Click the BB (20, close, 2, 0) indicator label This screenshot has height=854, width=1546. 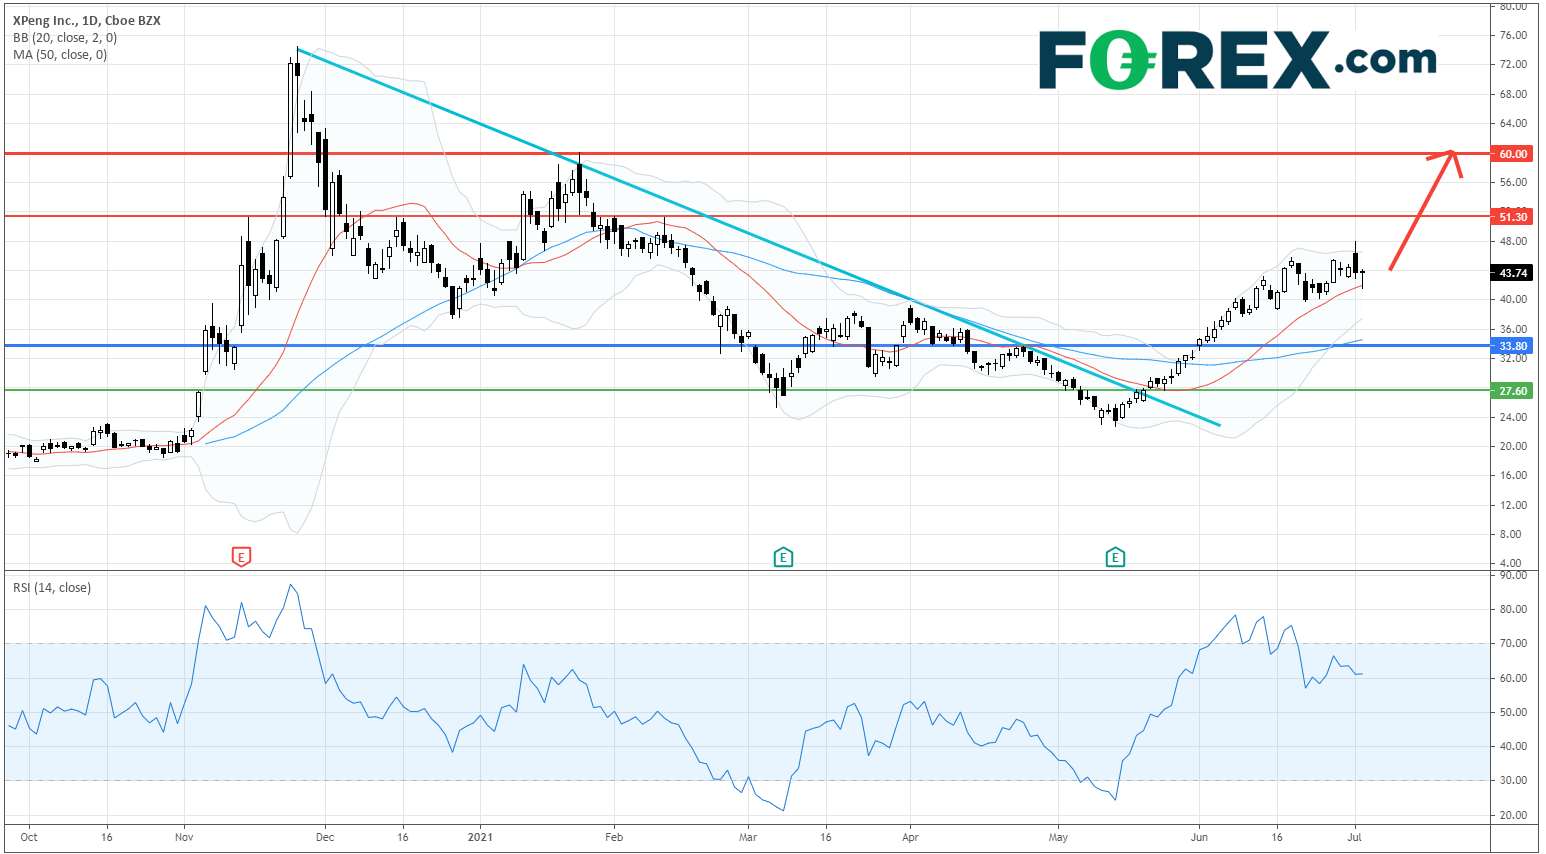click(65, 38)
